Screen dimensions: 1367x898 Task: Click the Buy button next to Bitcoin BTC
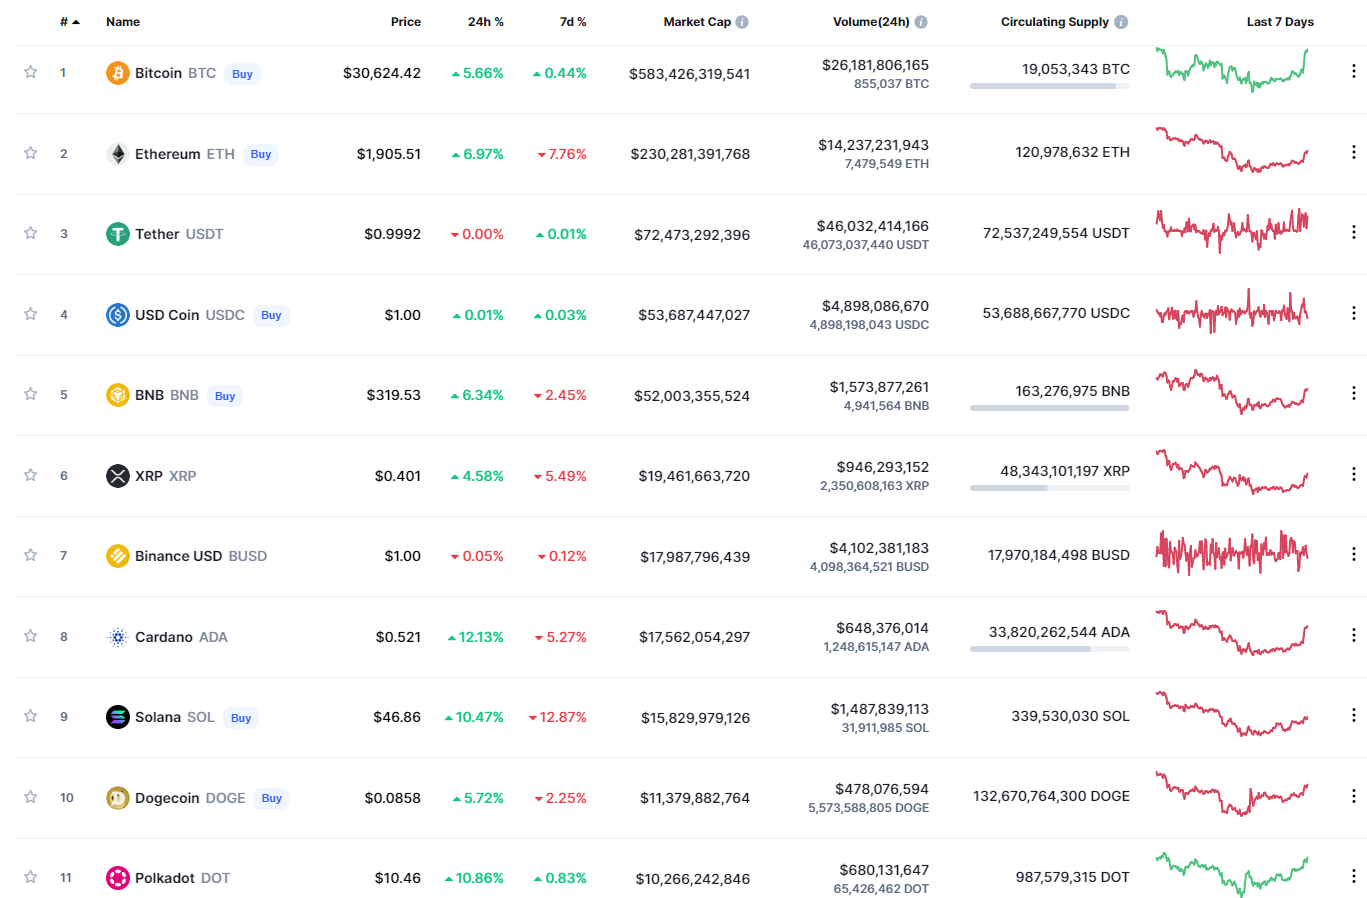(x=243, y=74)
